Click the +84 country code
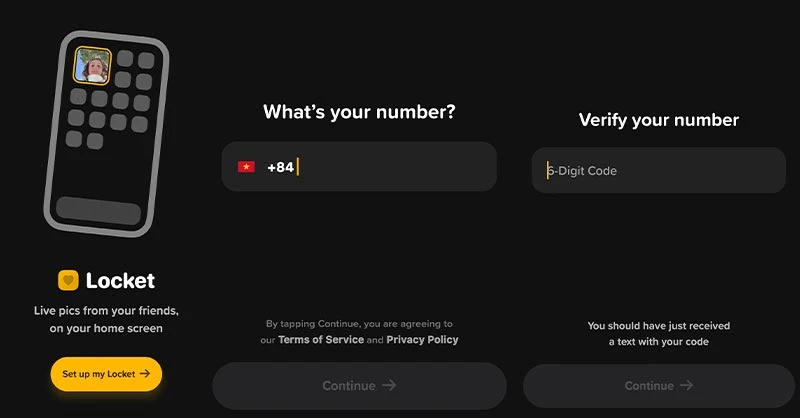This screenshot has height=418, width=800. coord(280,167)
